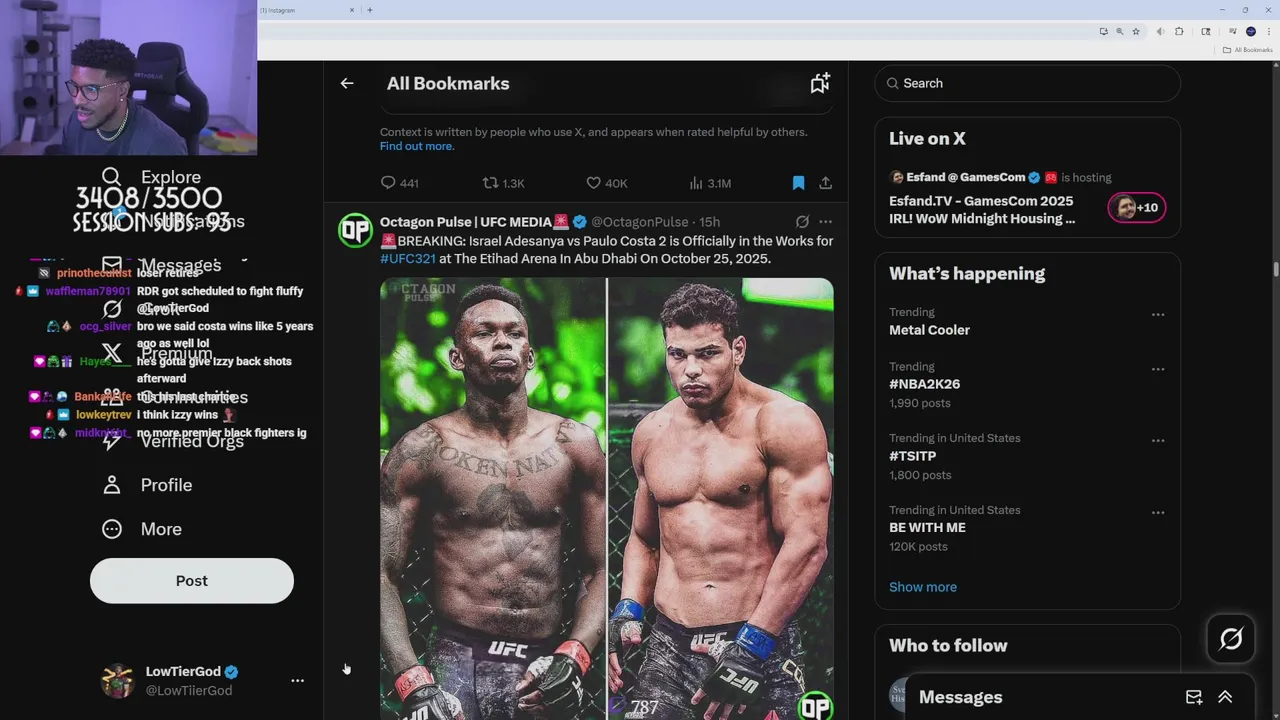This screenshot has height=720, width=1280.
Task: Open the LowTierGod account avatar
Action: click(118, 680)
